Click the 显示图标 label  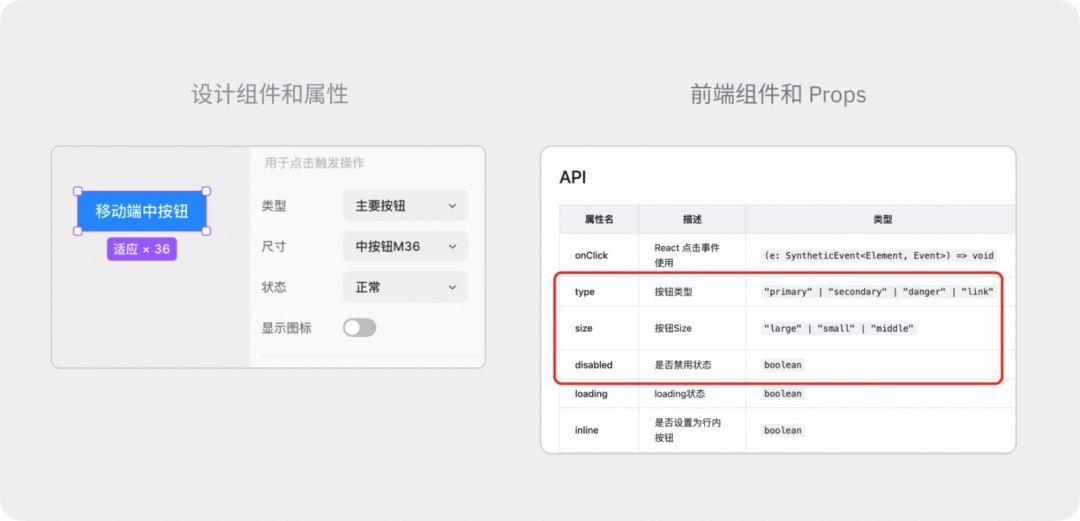pyautogui.click(x=287, y=329)
